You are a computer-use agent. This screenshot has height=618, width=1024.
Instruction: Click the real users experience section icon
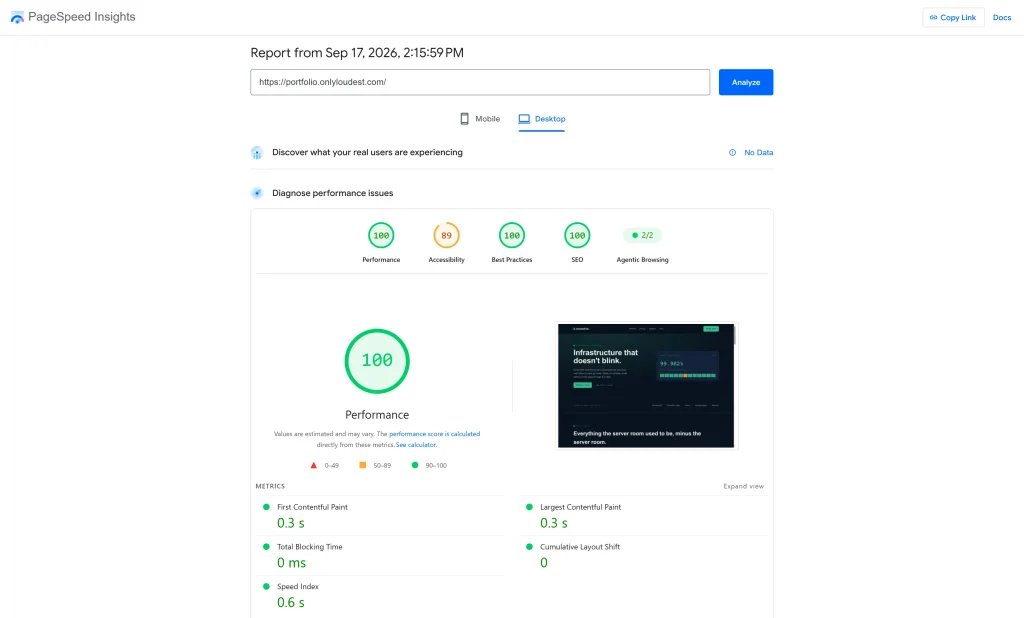257,153
